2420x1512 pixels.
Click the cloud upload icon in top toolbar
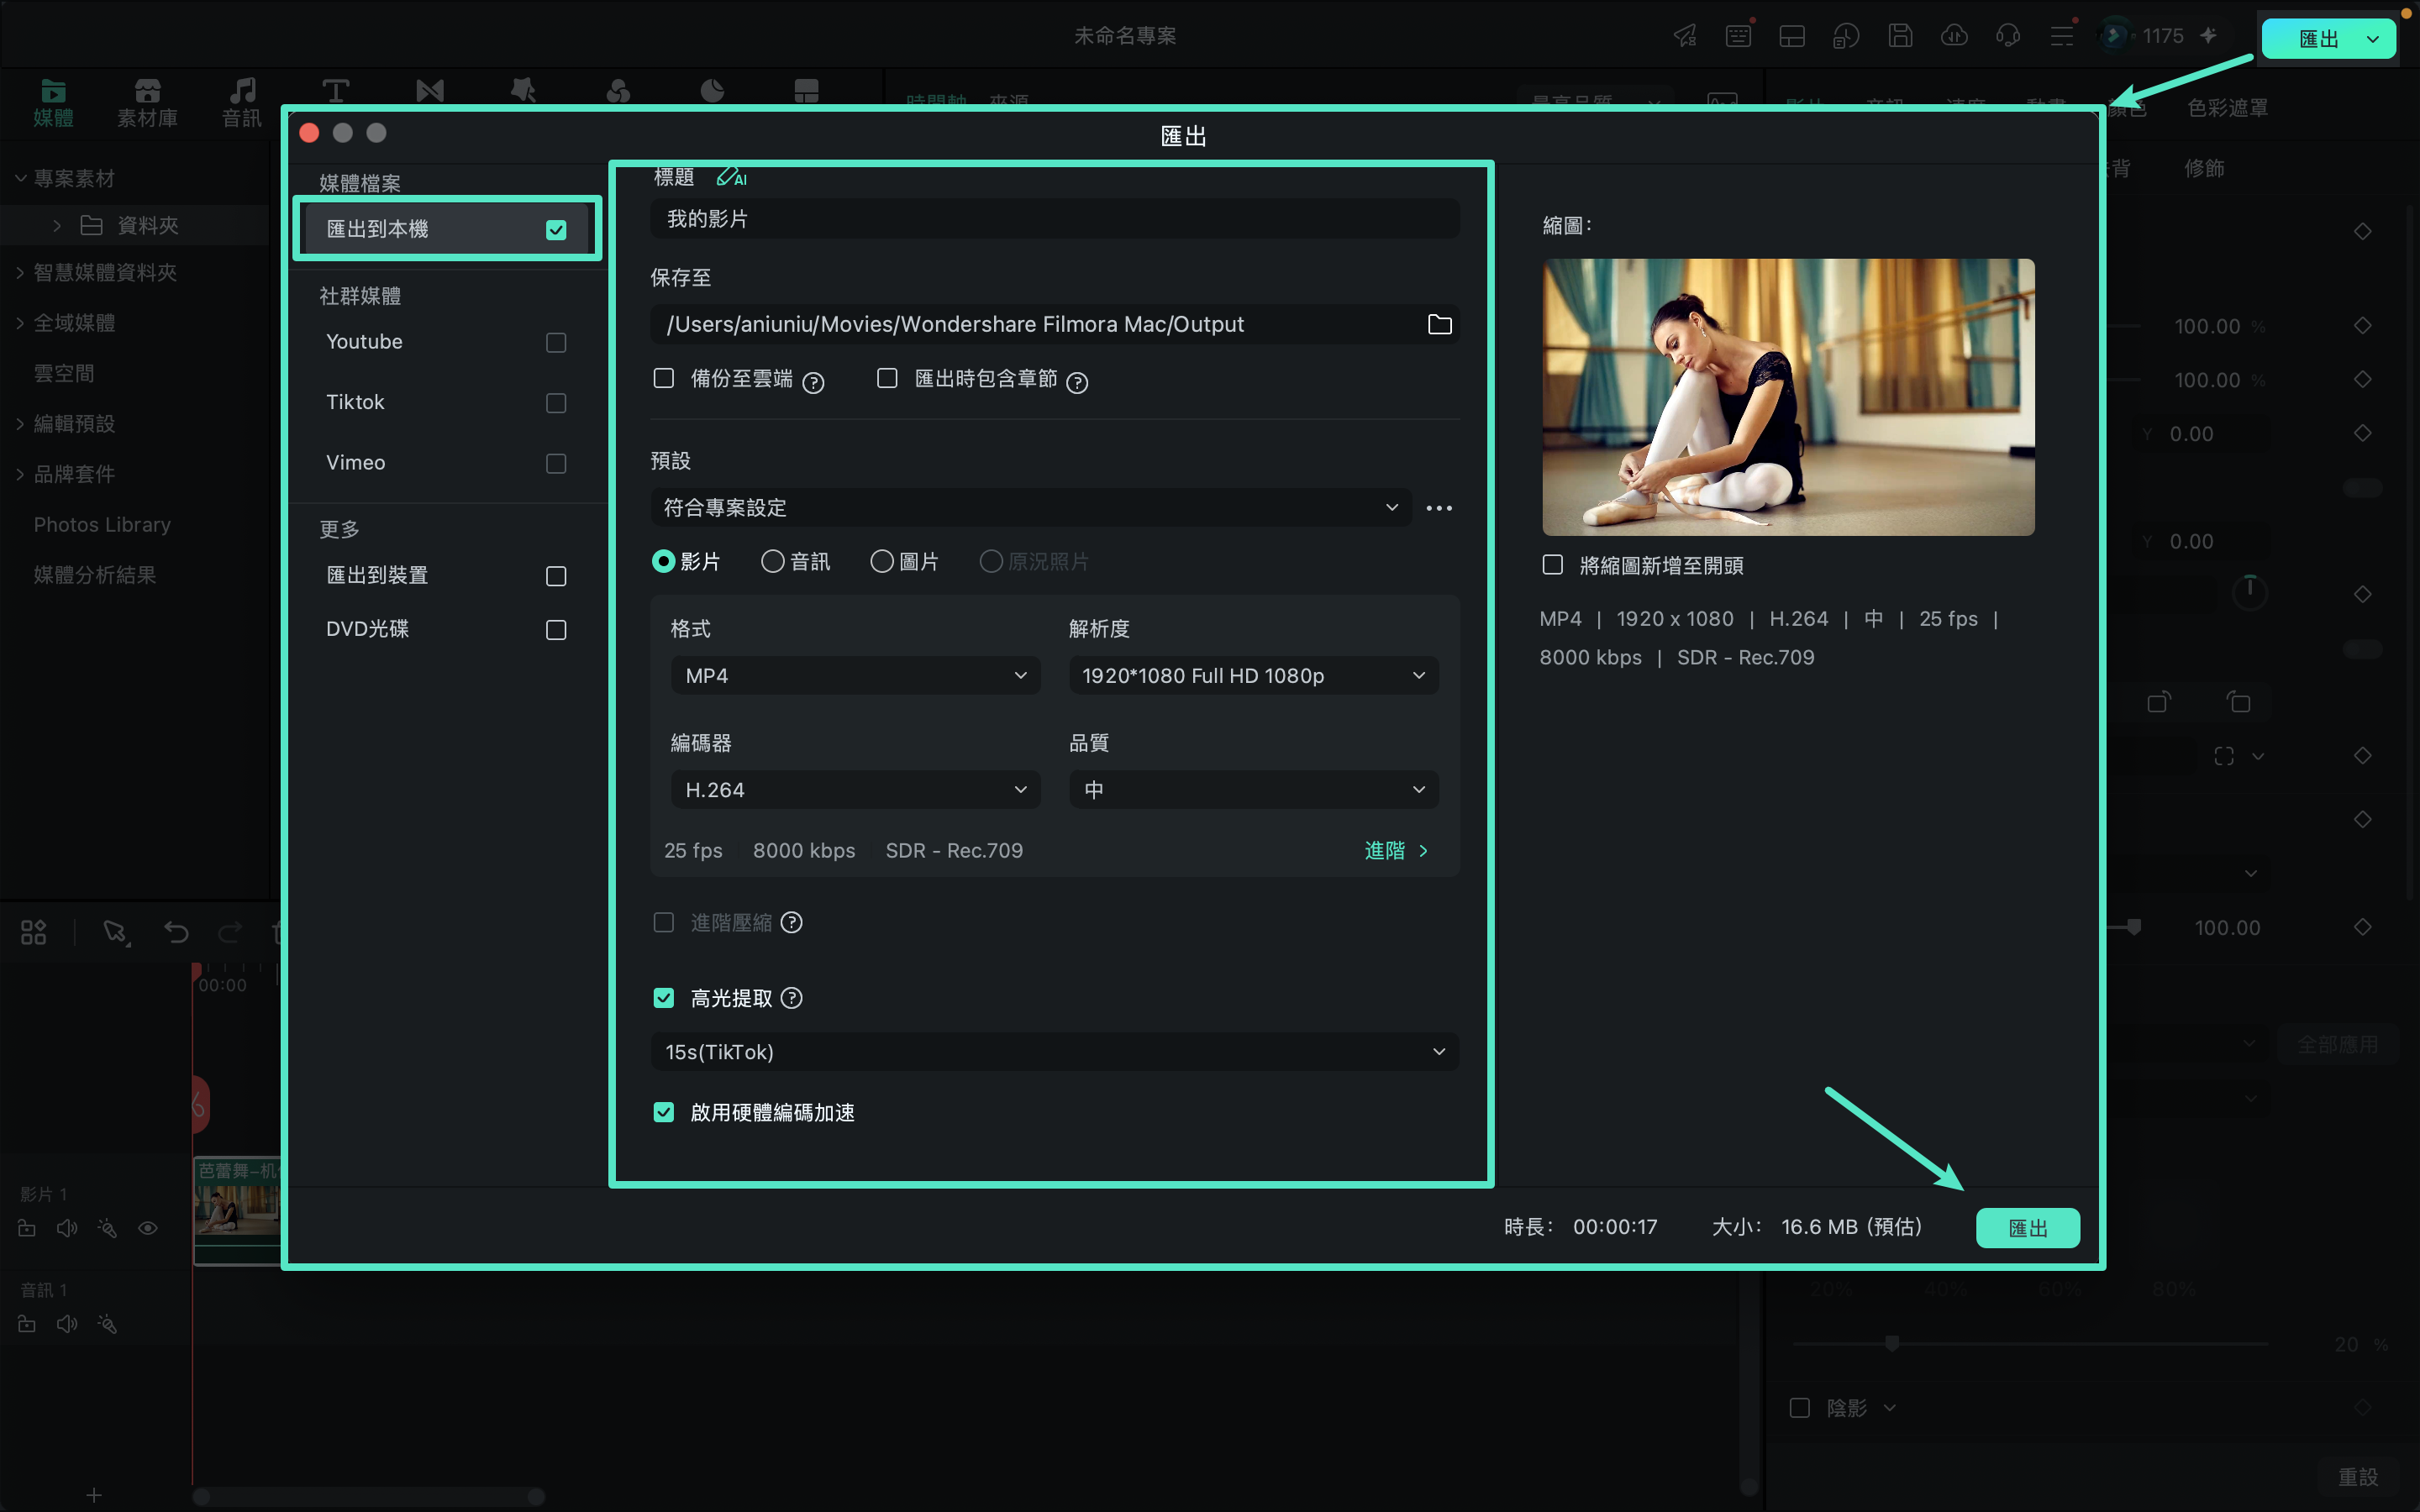point(1954,36)
